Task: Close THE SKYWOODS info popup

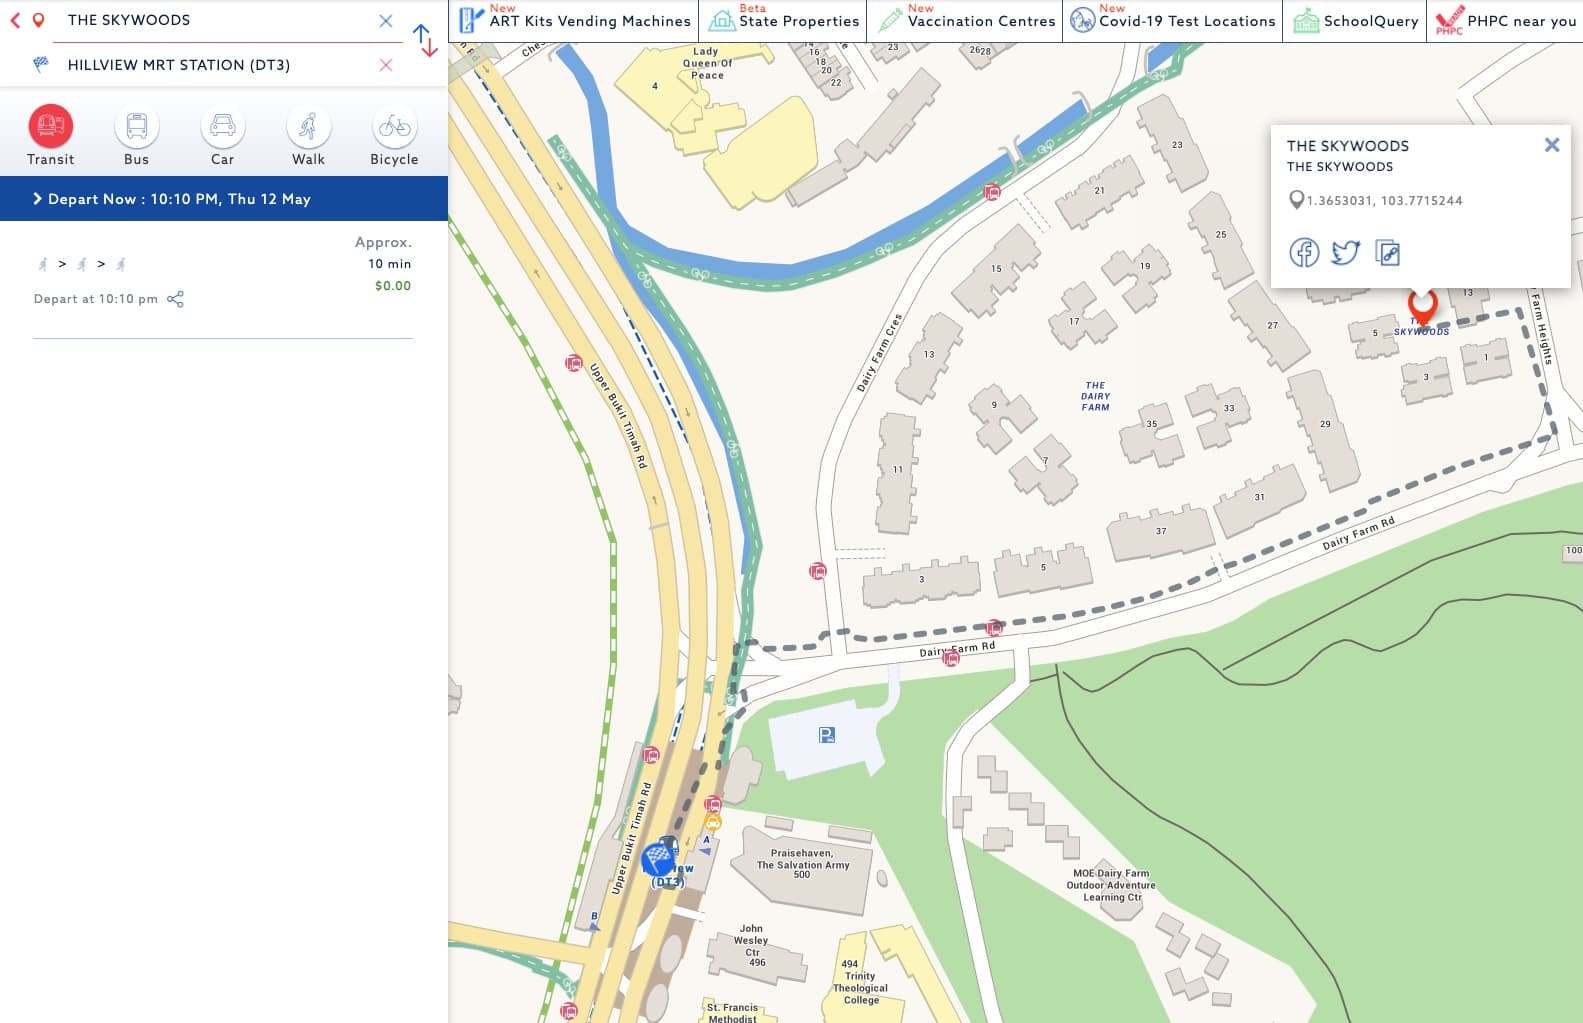Action: click(x=1552, y=145)
